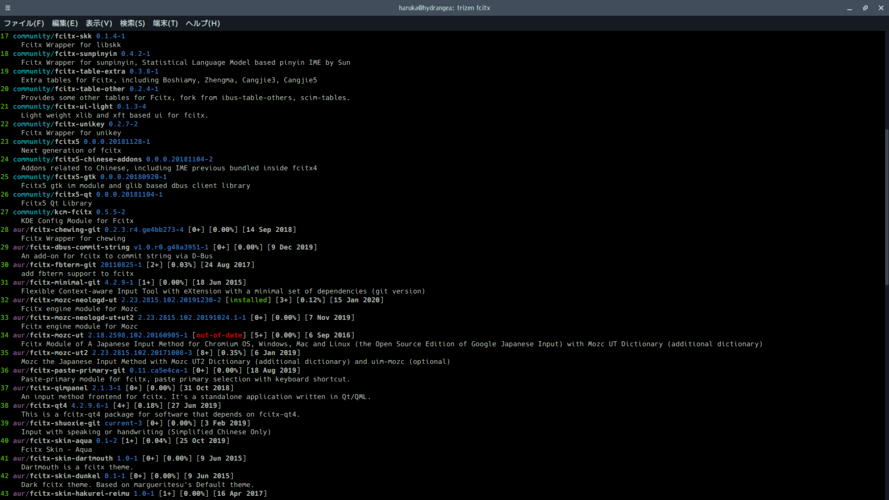The width and height of the screenshot is (889, 500).
Task: Click version 0.5.5-2 of kcm-fcitx
Action: pos(111,212)
